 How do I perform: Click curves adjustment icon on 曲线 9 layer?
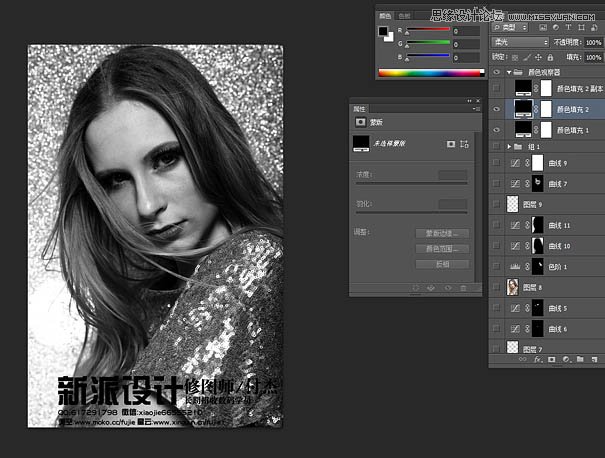515,163
